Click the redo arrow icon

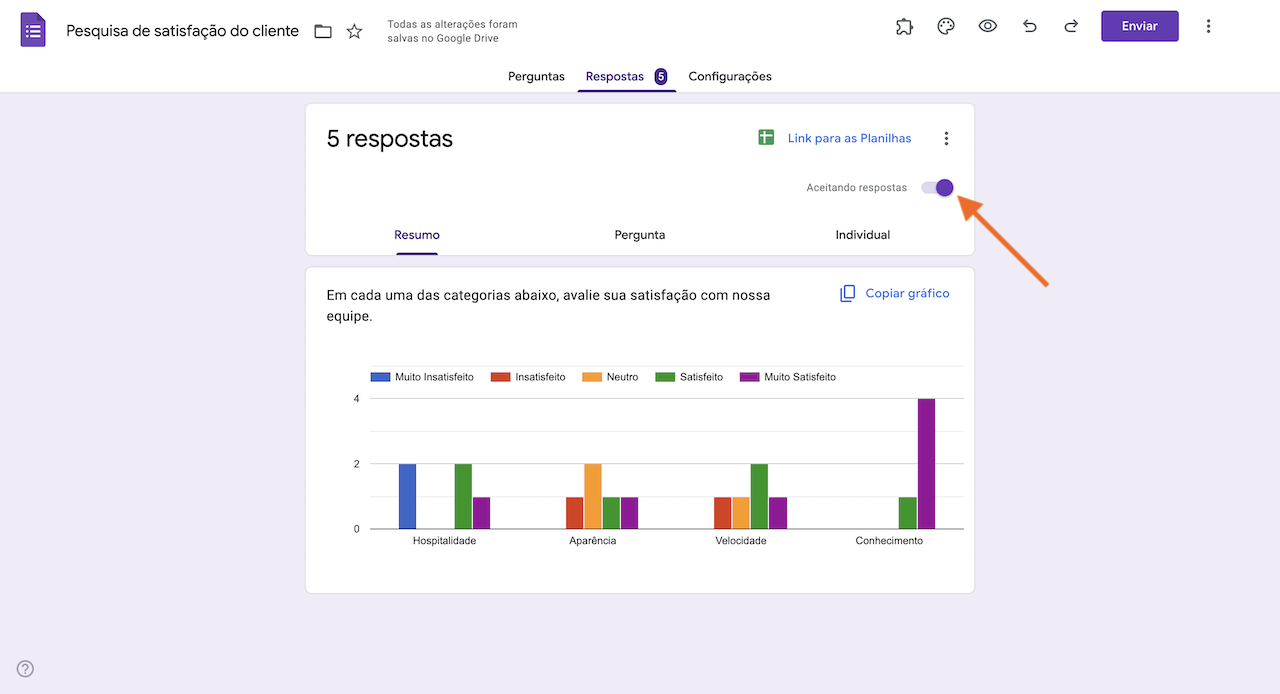(1070, 26)
